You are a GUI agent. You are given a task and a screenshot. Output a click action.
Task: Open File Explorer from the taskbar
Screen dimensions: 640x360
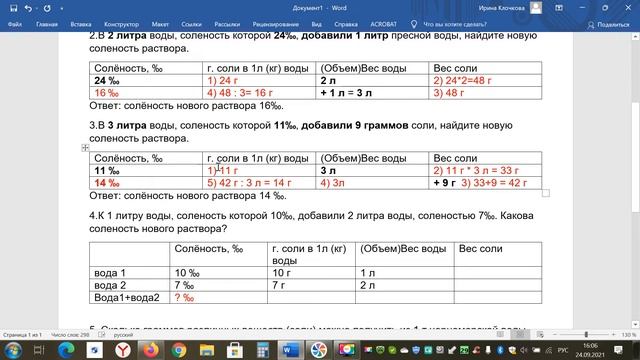tap(207, 350)
